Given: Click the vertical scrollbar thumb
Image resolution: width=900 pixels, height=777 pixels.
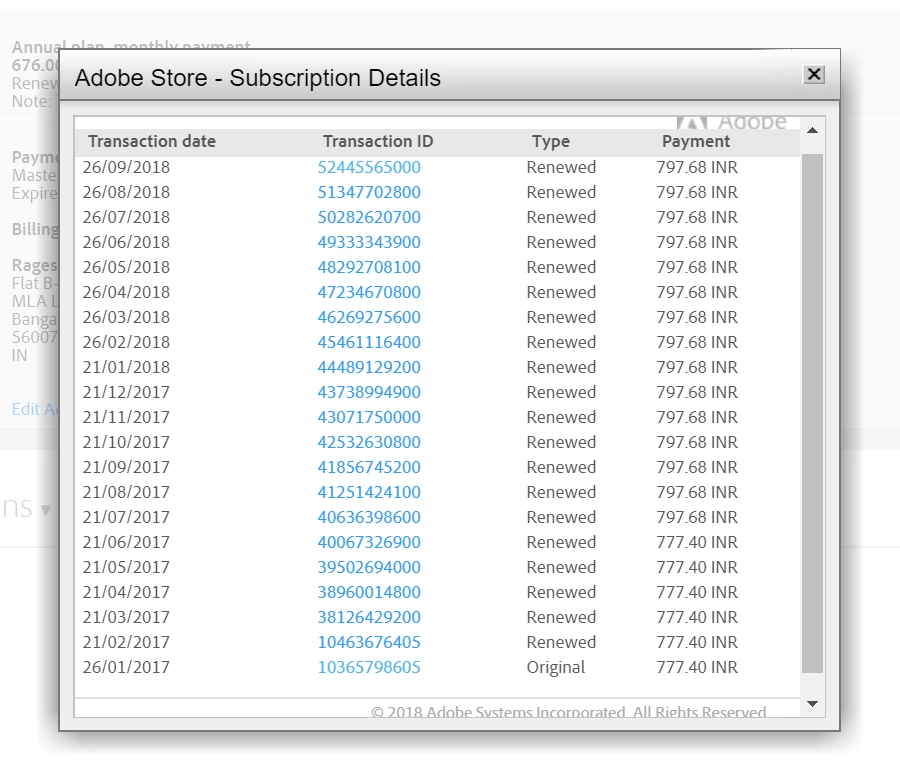Looking at the screenshot, I should (812, 413).
